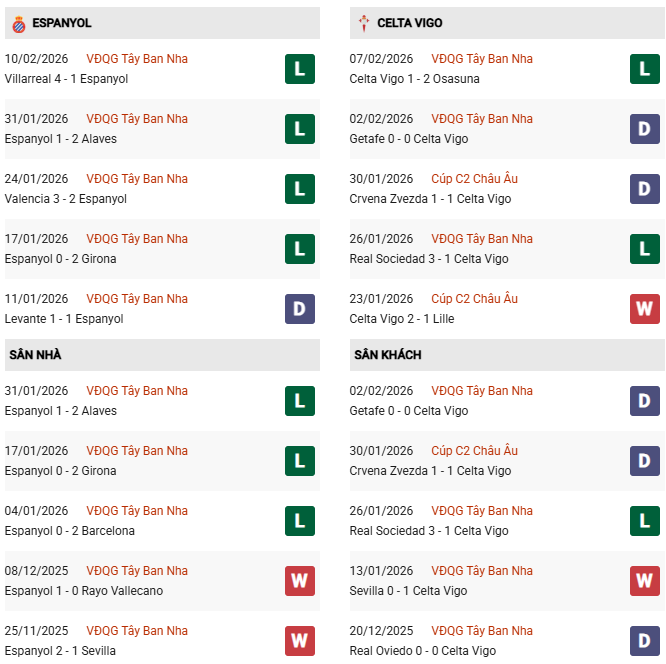Click the L badge for Celta Vigo 1 - 2 Osasuna
Viewport: 666px width, 664px height.
tap(644, 69)
